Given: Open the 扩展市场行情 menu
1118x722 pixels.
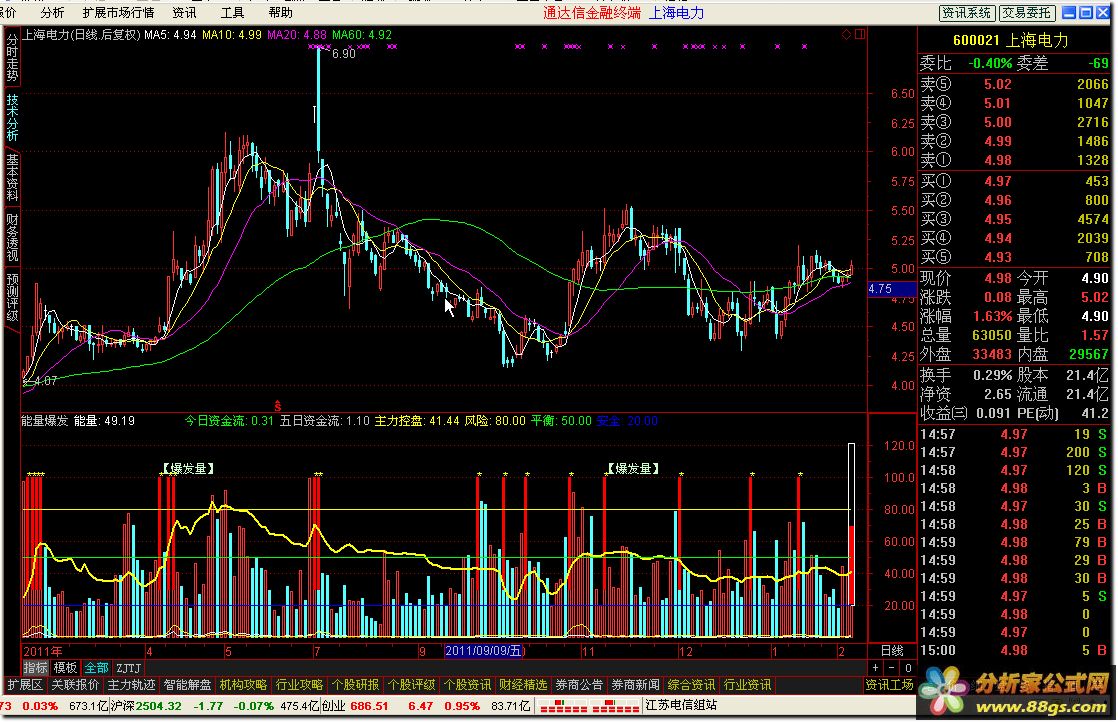Looking at the screenshot, I should coord(118,12).
